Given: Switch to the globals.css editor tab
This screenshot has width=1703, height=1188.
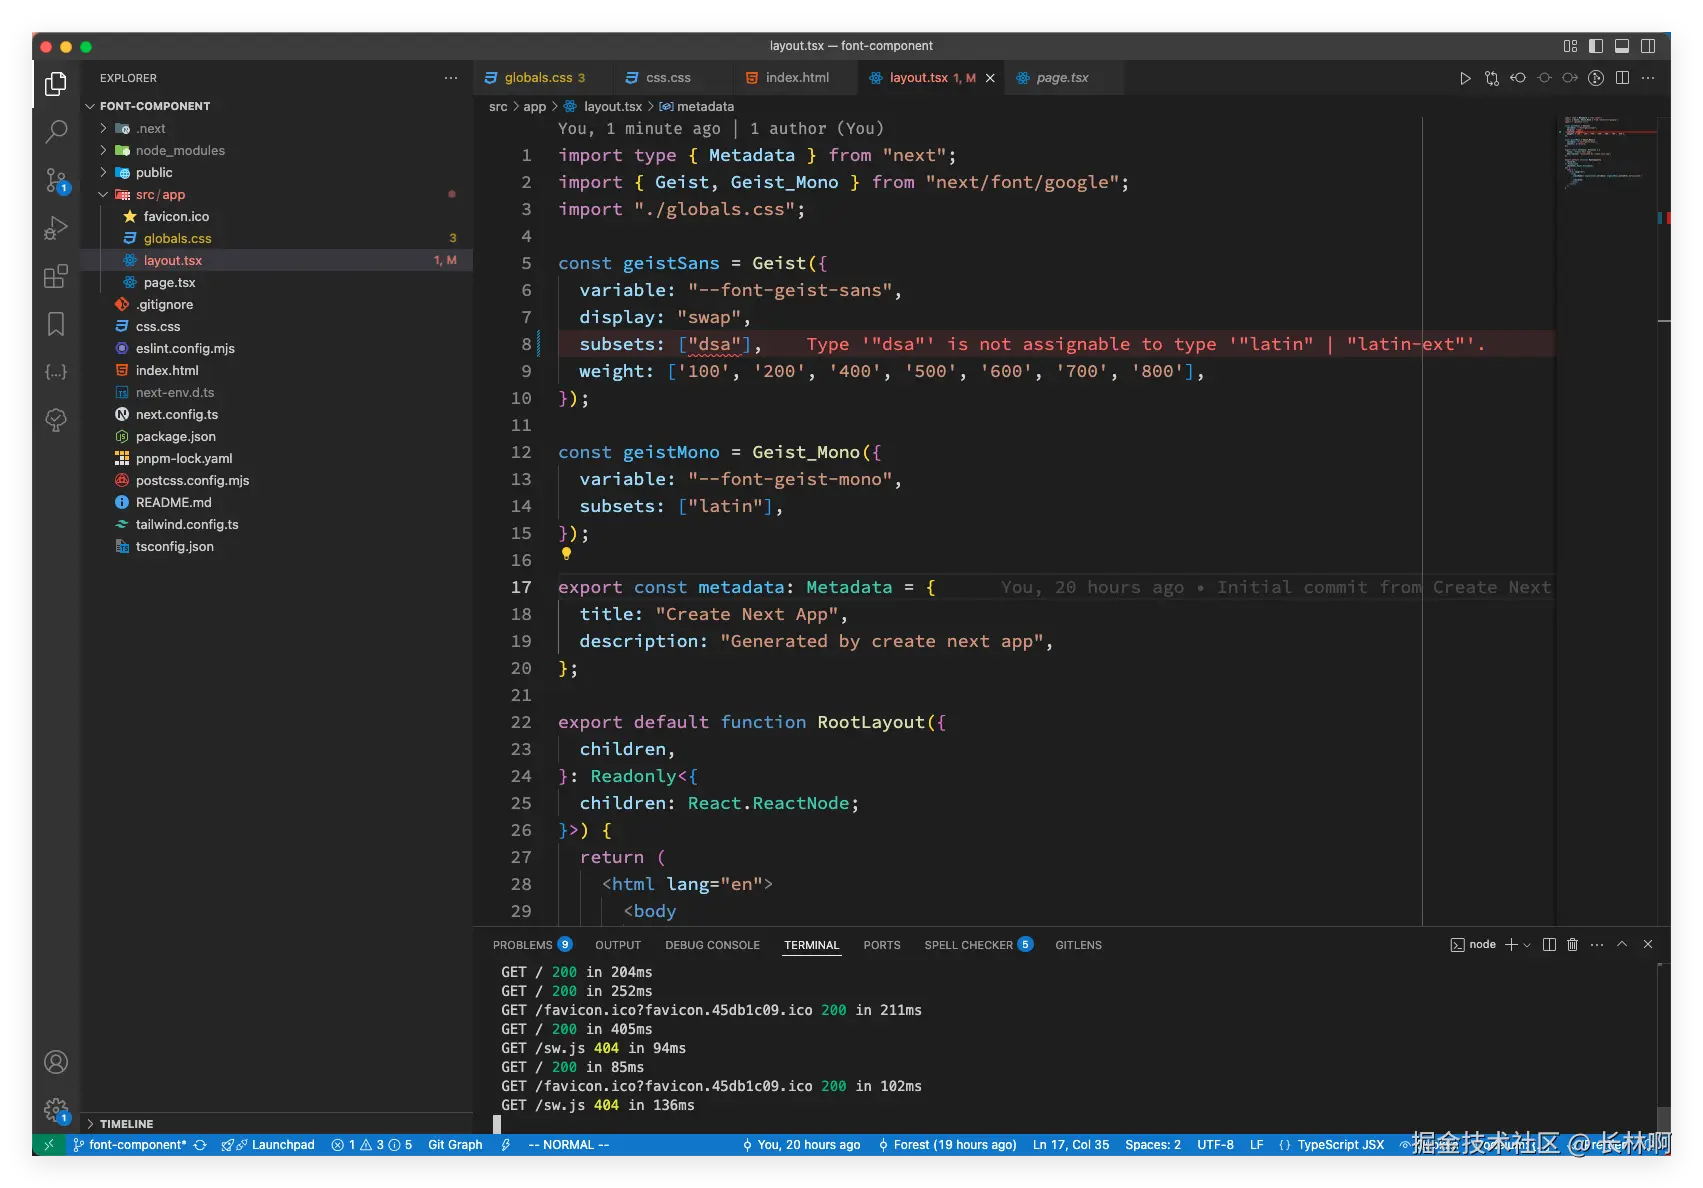Looking at the screenshot, I should click(537, 78).
